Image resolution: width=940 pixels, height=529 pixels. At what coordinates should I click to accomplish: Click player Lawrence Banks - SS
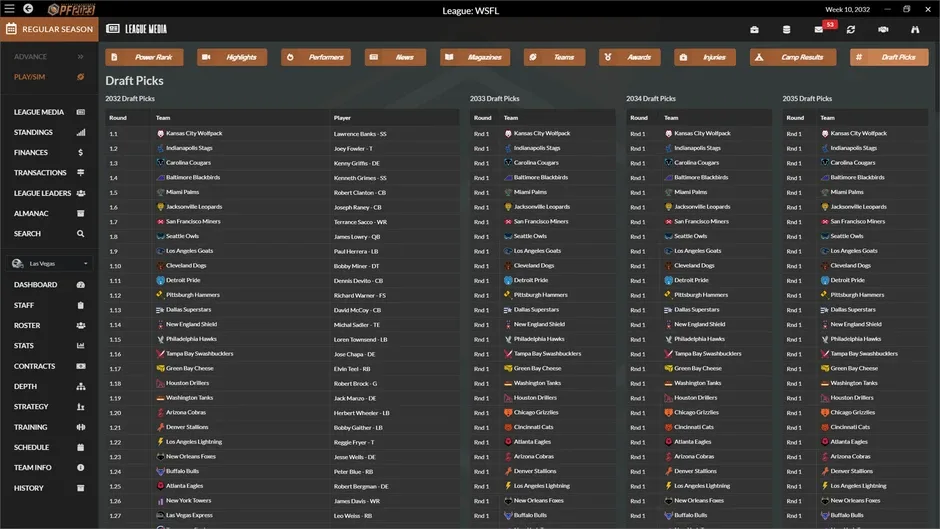coord(360,134)
